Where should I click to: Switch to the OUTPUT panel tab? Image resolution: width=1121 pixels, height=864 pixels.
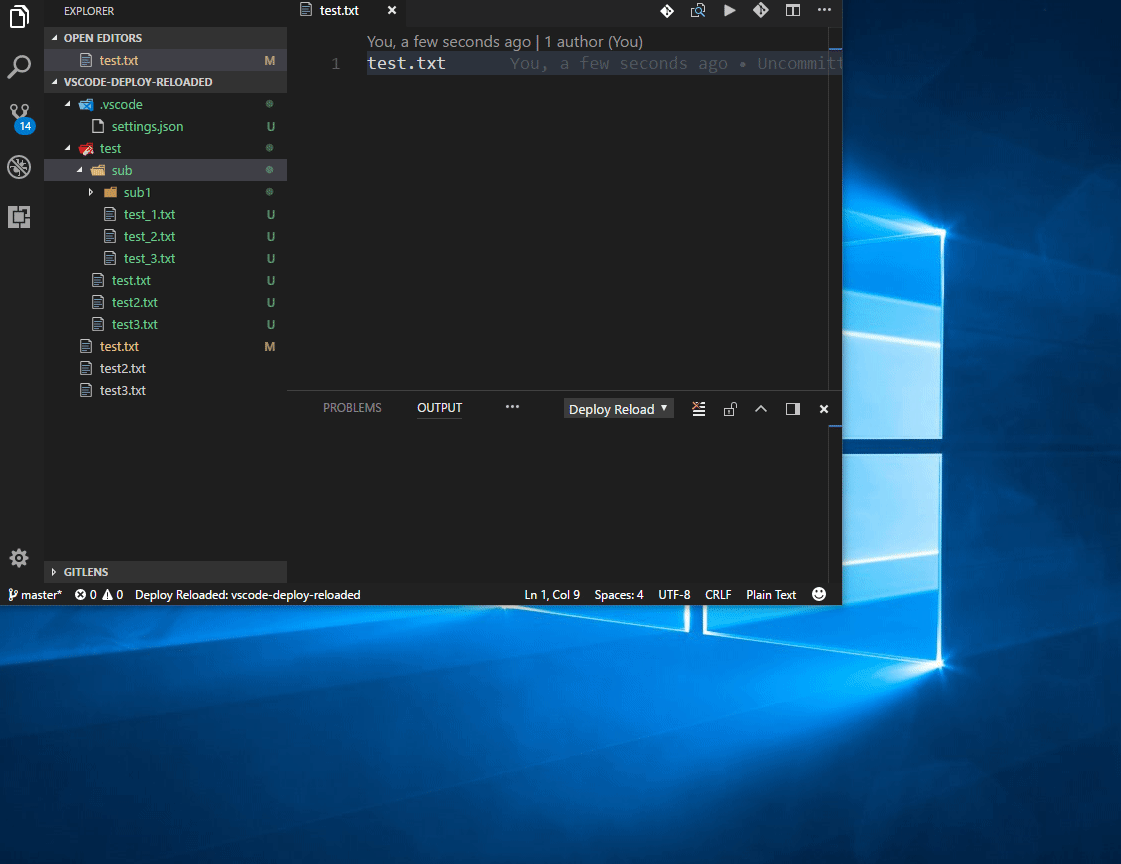click(x=440, y=408)
